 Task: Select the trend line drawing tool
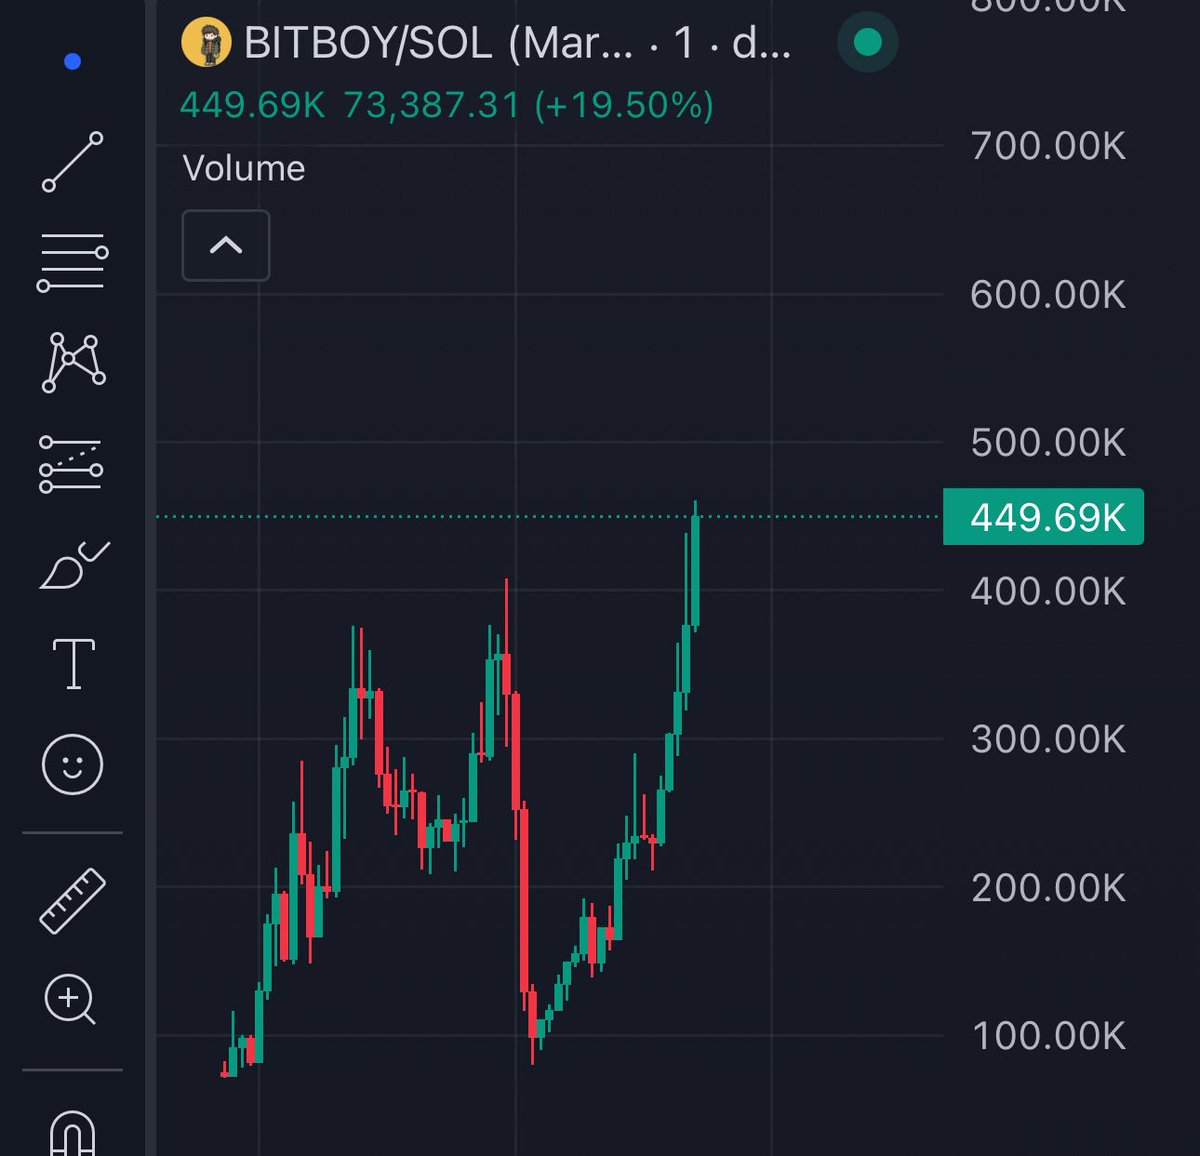pos(72,161)
